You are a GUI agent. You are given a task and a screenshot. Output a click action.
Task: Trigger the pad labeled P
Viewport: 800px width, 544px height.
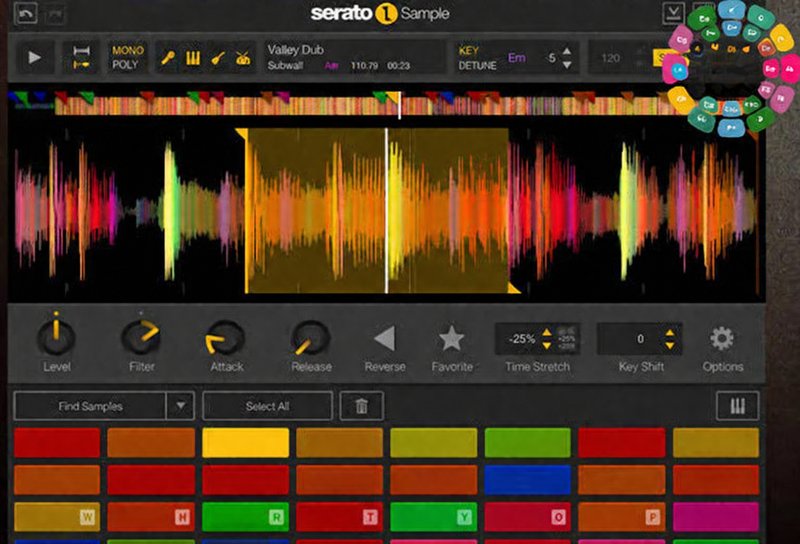pyautogui.click(x=622, y=517)
